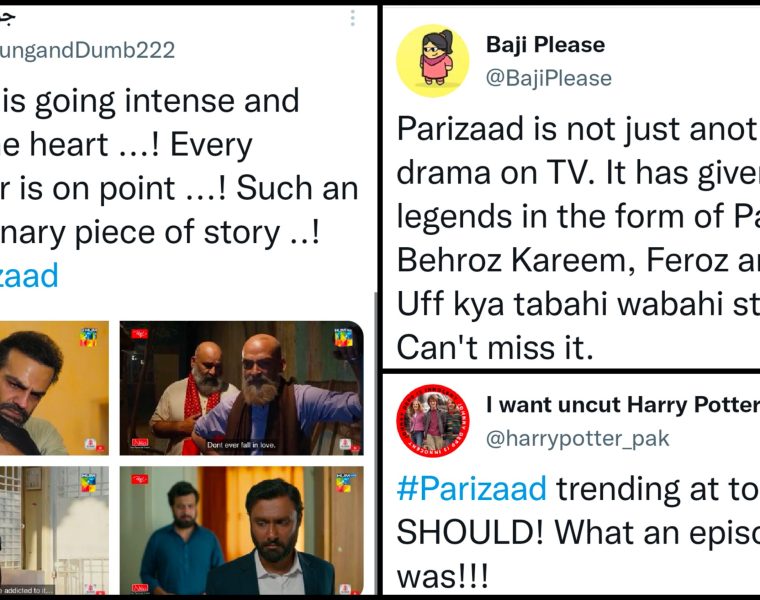The height and width of the screenshot is (600, 760).
Task: Open the three-dot tweet options menu
Action: (x=352, y=18)
